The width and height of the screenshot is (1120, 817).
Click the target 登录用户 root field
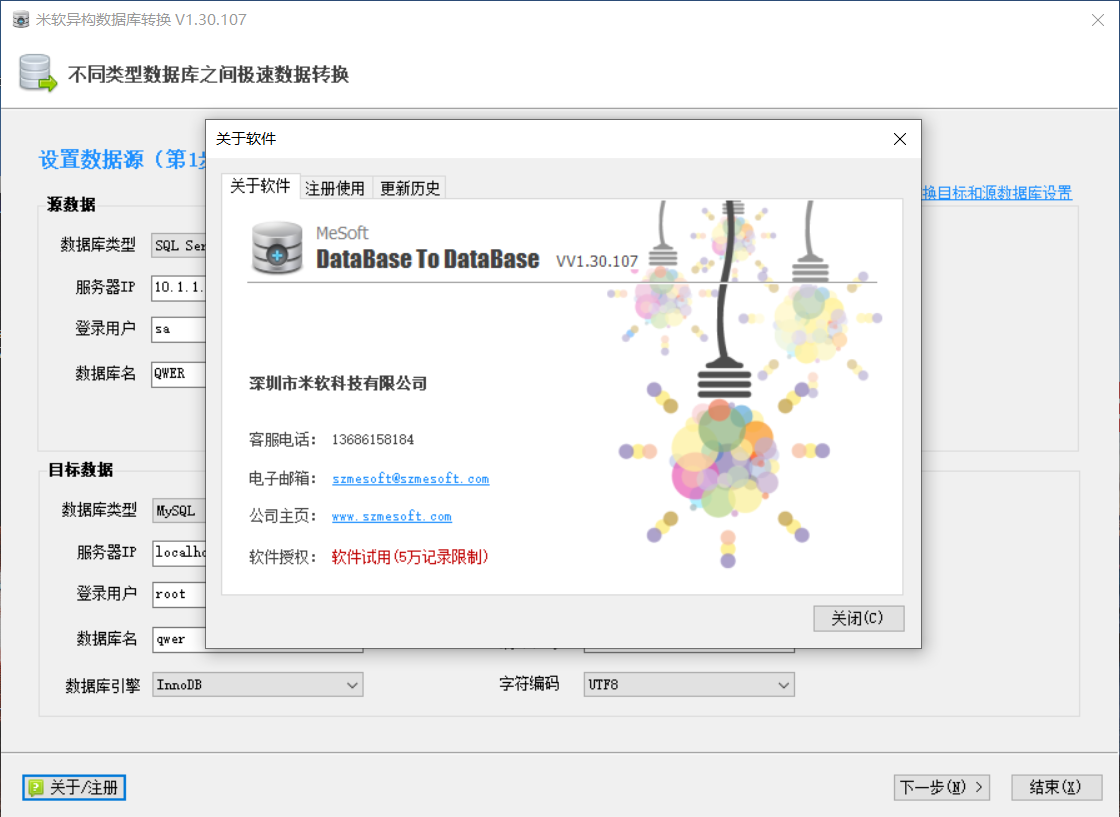click(179, 594)
